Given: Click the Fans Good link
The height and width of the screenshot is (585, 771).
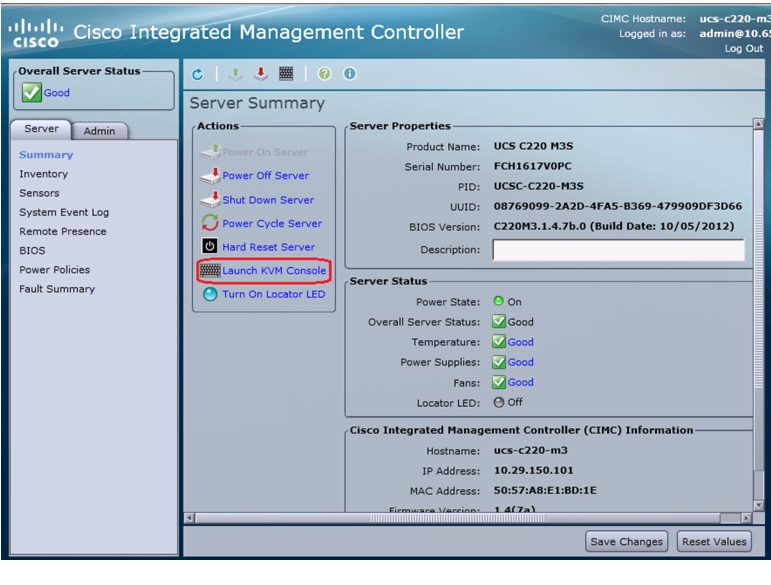Looking at the screenshot, I should [x=520, y=382].
